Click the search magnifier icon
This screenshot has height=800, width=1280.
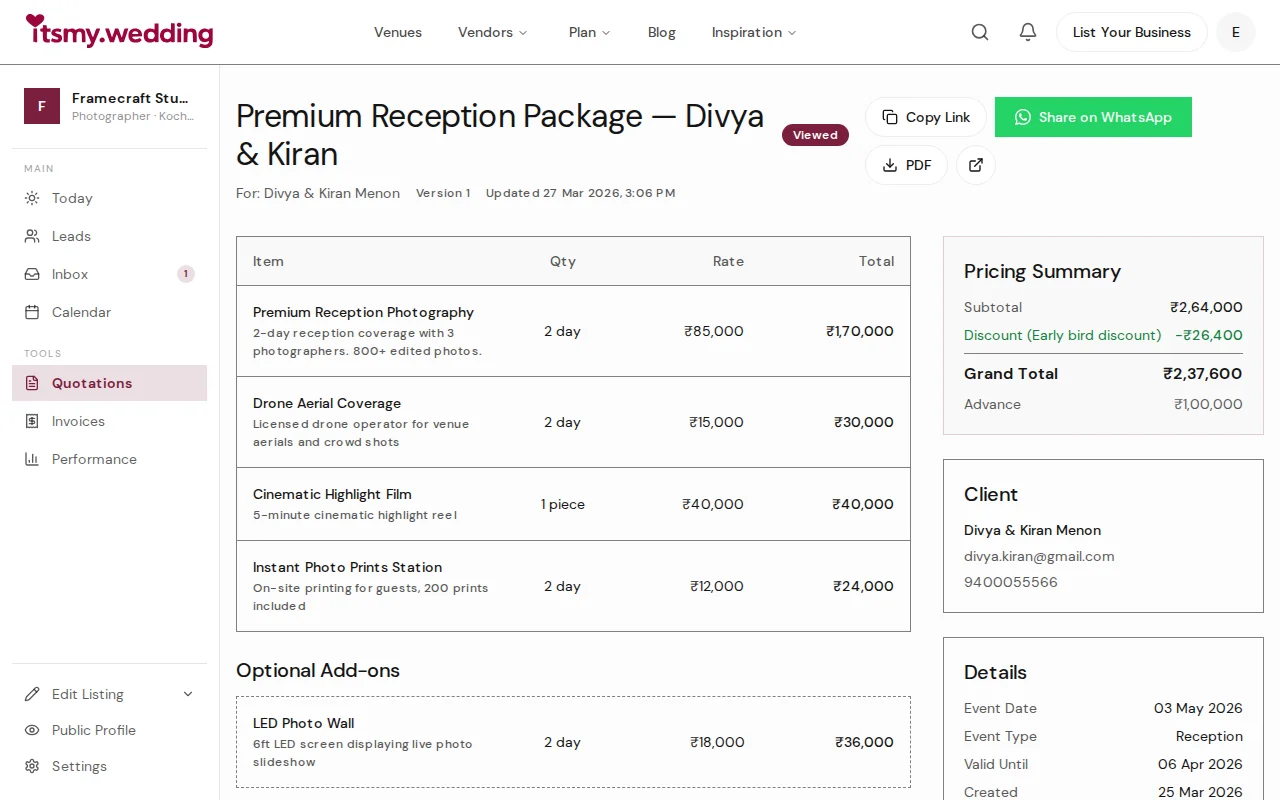[980, 32]
